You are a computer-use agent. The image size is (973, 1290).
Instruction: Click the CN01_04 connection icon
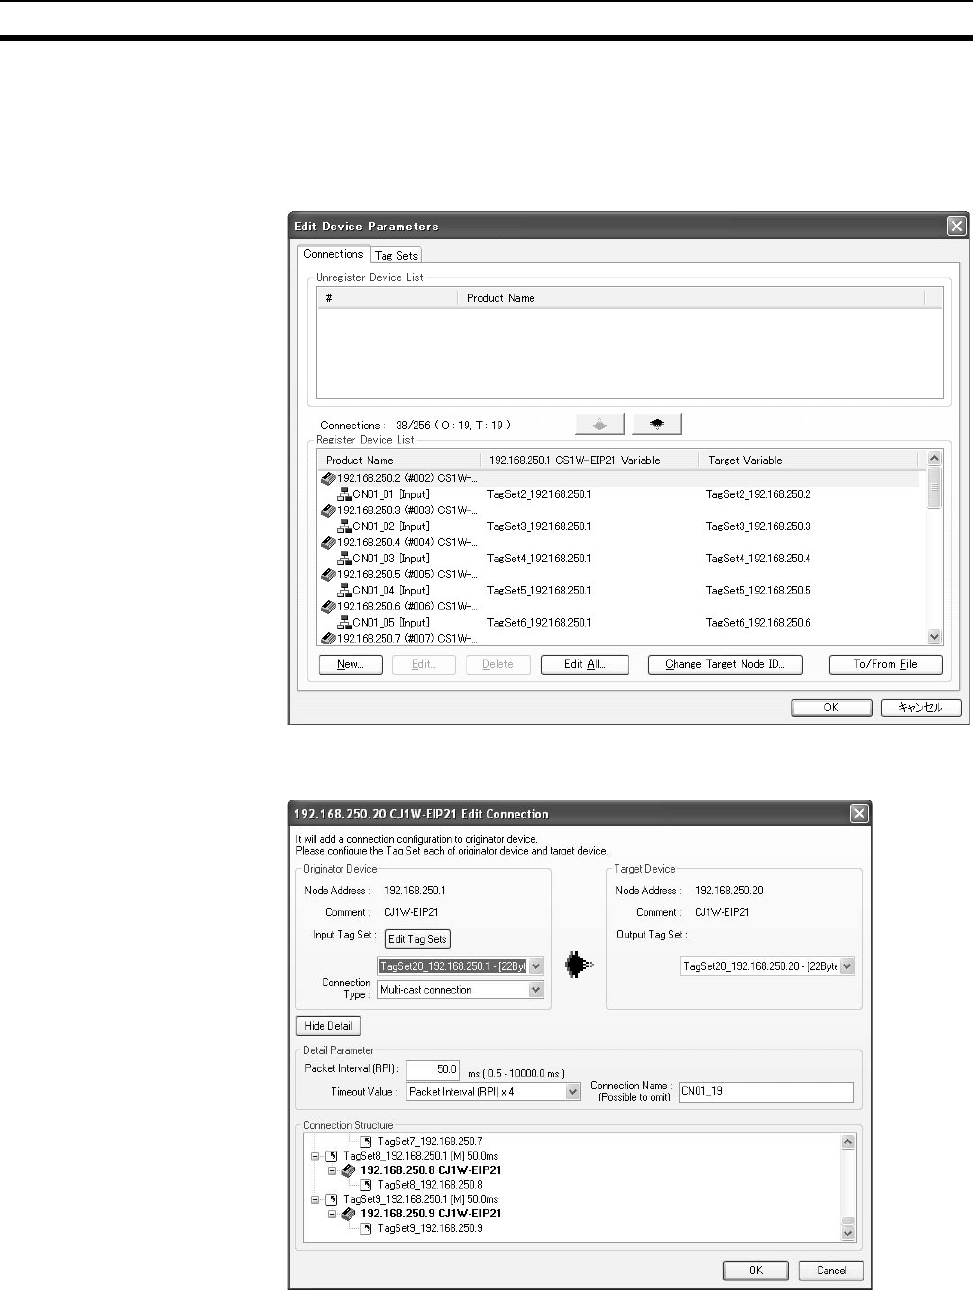click(x=344, y=590)
